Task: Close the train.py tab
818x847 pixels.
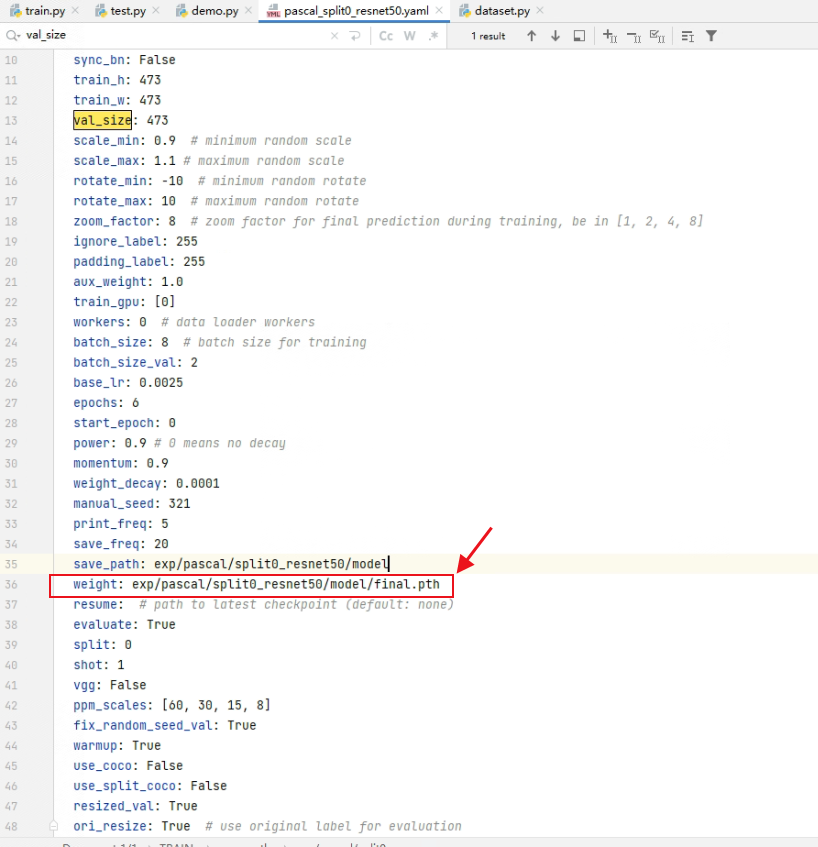Action: coord(75,10)
